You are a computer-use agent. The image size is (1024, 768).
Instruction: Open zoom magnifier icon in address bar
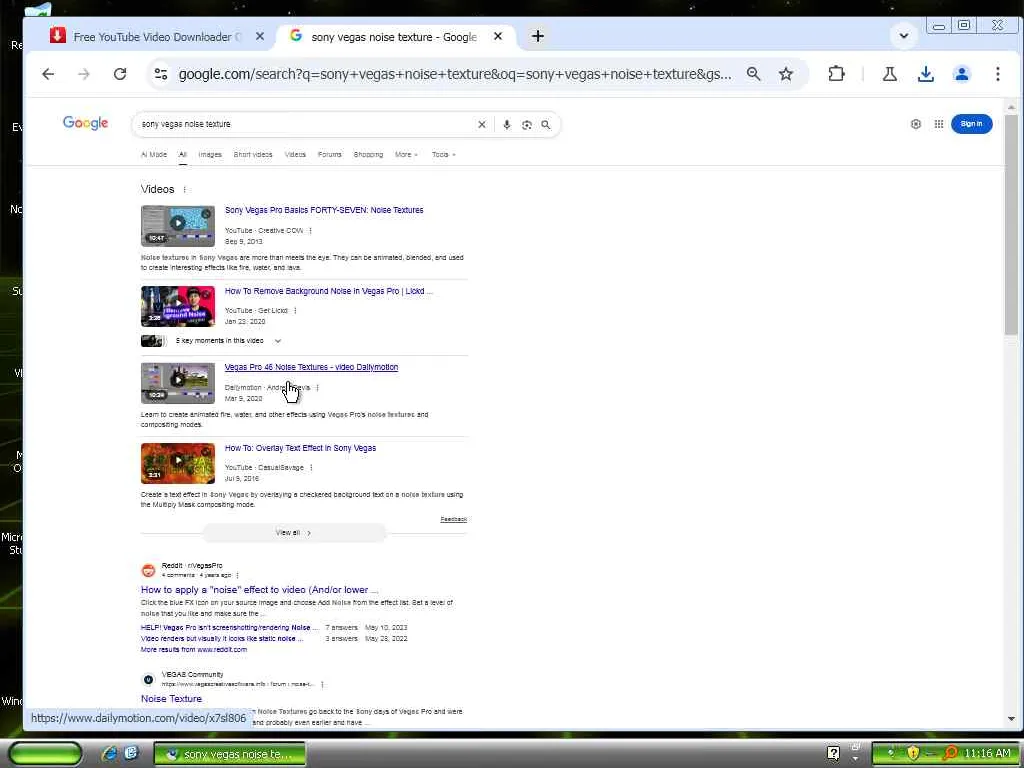(x=754, y=74)
